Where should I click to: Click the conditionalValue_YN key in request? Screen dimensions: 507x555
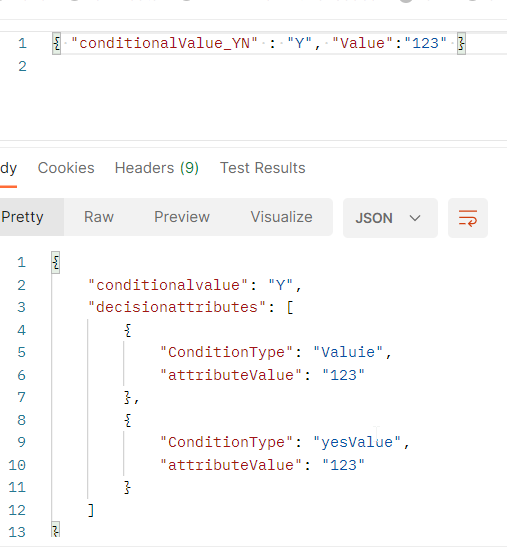(x=164, y=44)
